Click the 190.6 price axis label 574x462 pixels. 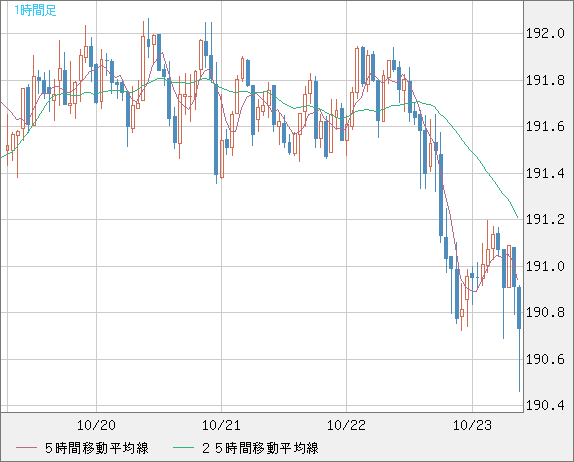[x=545, y=359]
